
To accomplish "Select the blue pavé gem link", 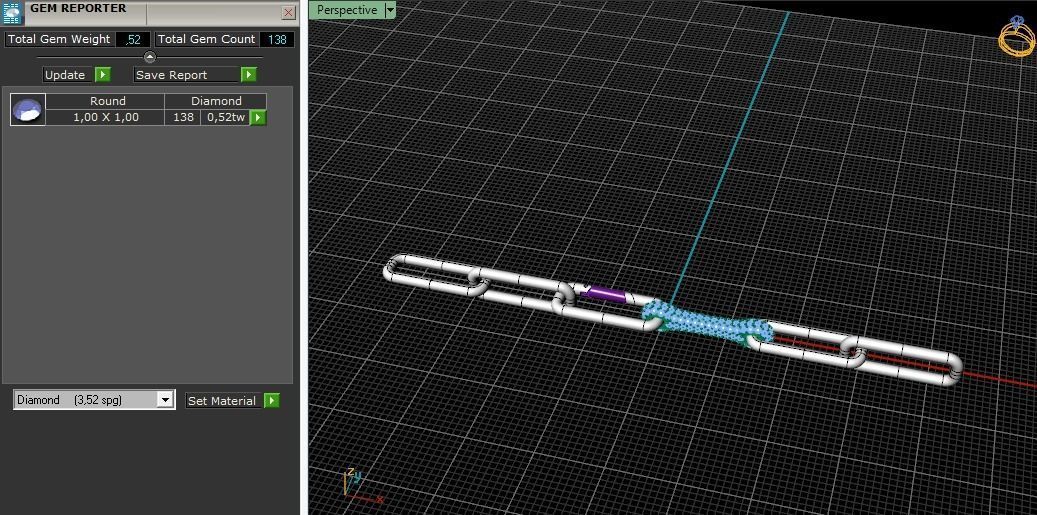I will tap(708, 322).
